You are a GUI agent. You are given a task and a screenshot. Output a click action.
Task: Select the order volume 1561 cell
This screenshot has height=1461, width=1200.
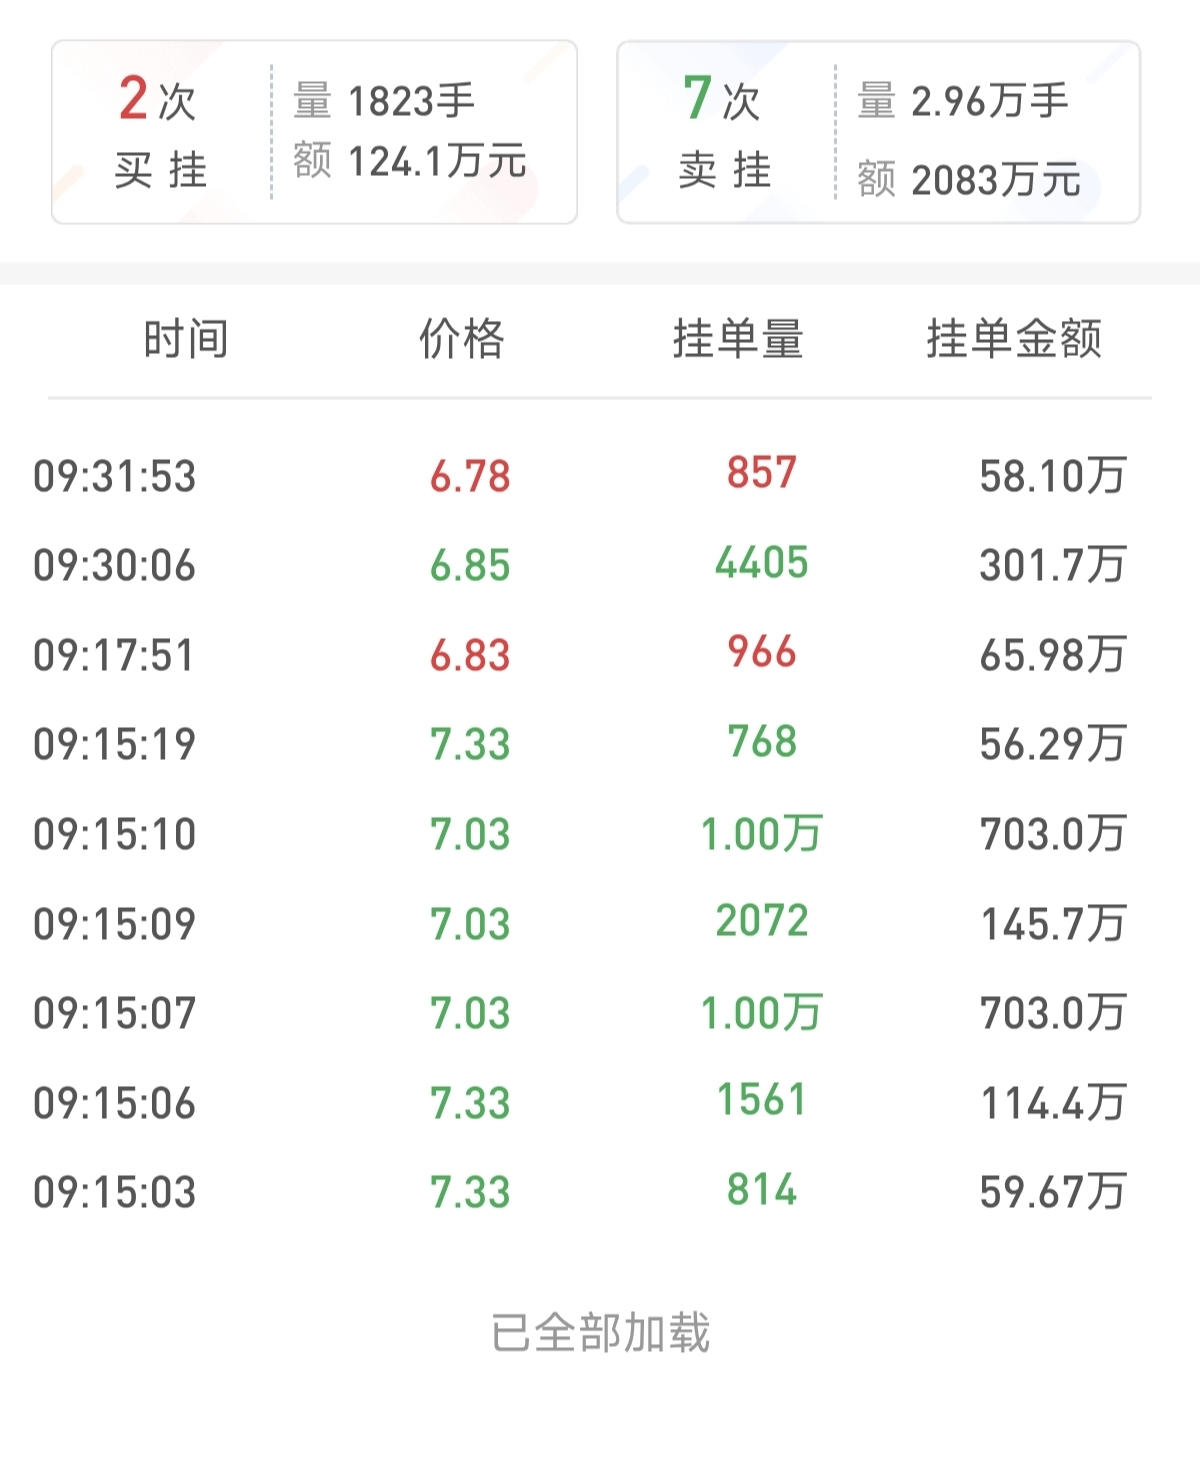[762, 1101]
